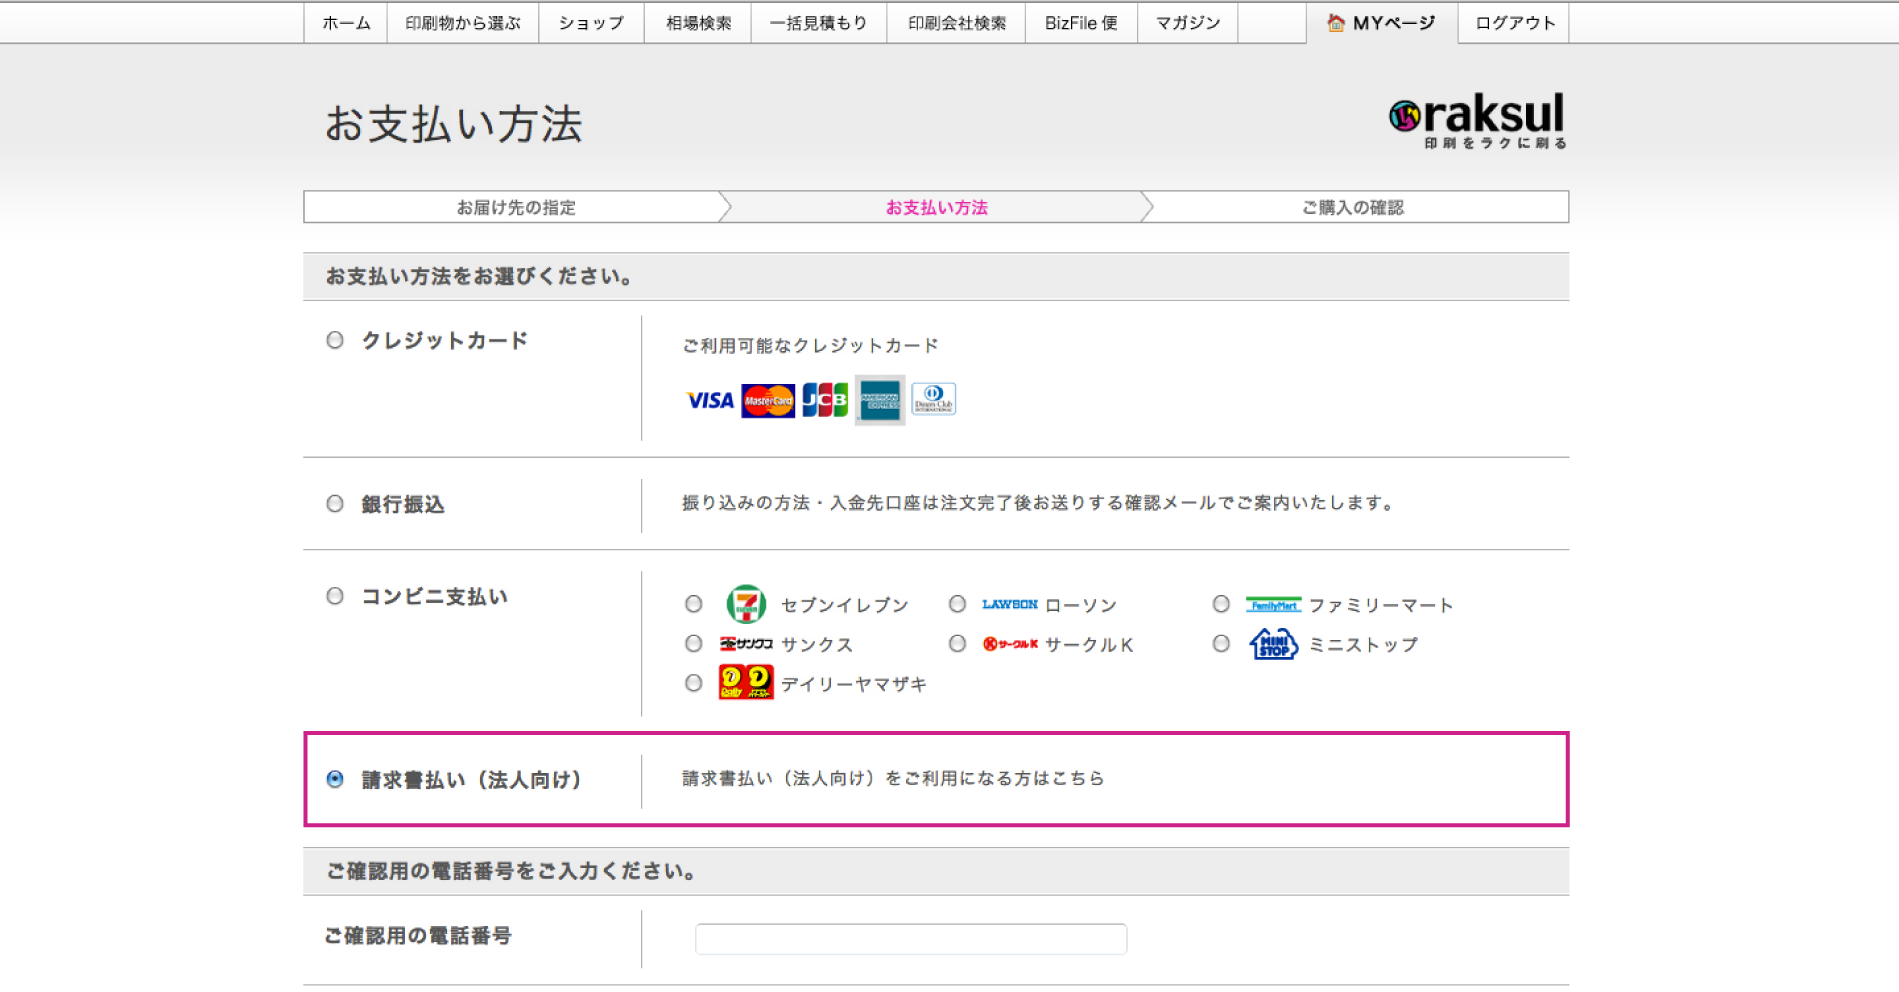
Task: Click the Ministop store logo
Action: point(1273,645)
